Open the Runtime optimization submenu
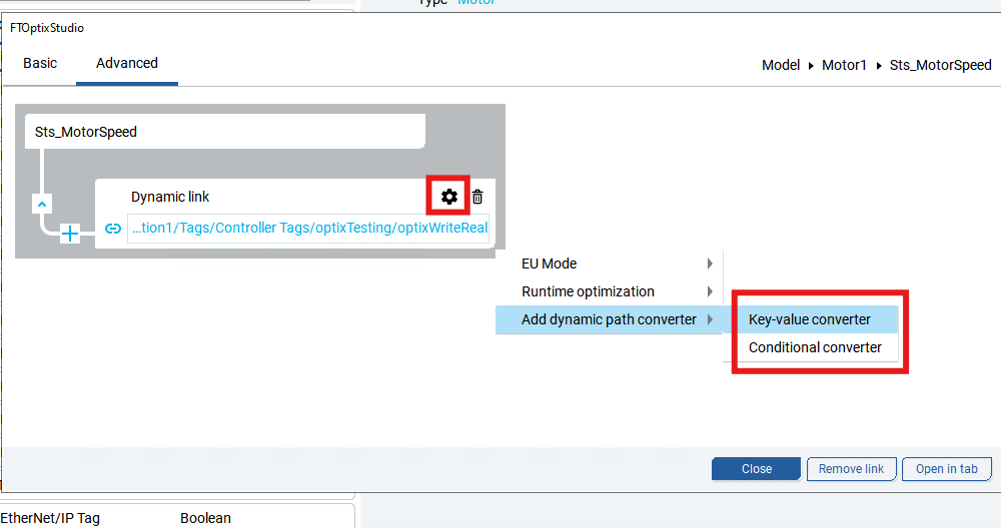This screenshot has height=528, width=1001. (x=609, y=292)
